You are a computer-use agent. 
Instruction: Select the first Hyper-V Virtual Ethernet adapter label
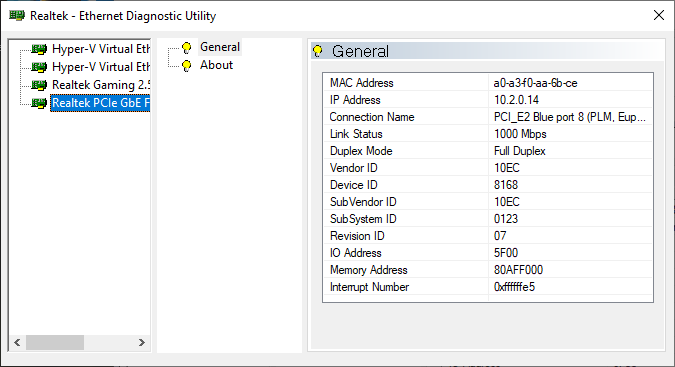point(101,49)
